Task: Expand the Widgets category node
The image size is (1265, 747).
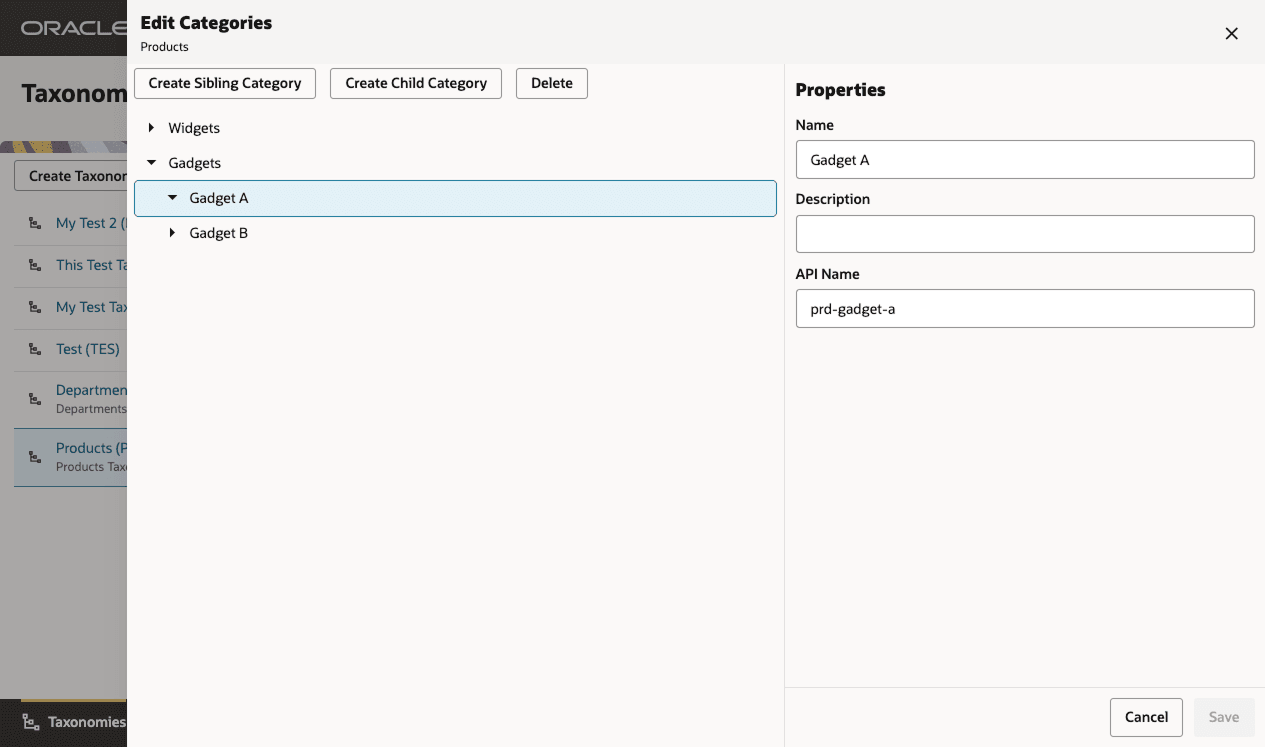Action: tap(151, 128)
